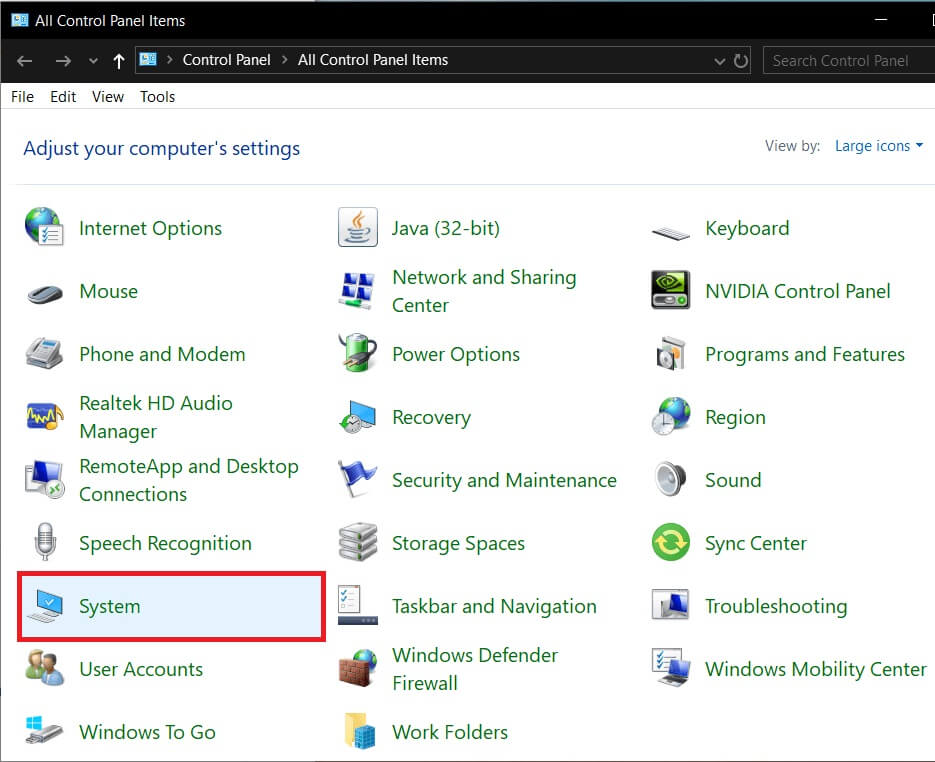Launch the NVIDIA Control Panel icon
This screenshot has height=762, width=935.
point(670,290)
